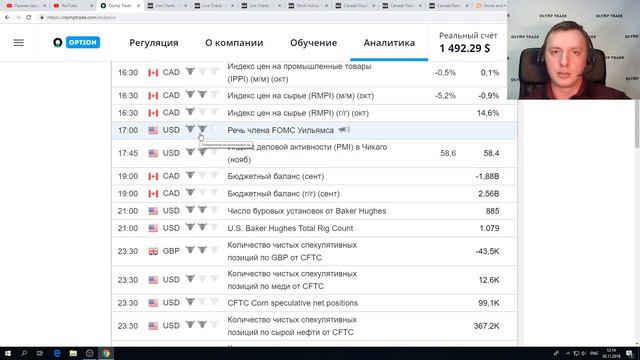Click UK flag in GBP CFTC row
Screen dimensions: 640x360
(153, 251)
